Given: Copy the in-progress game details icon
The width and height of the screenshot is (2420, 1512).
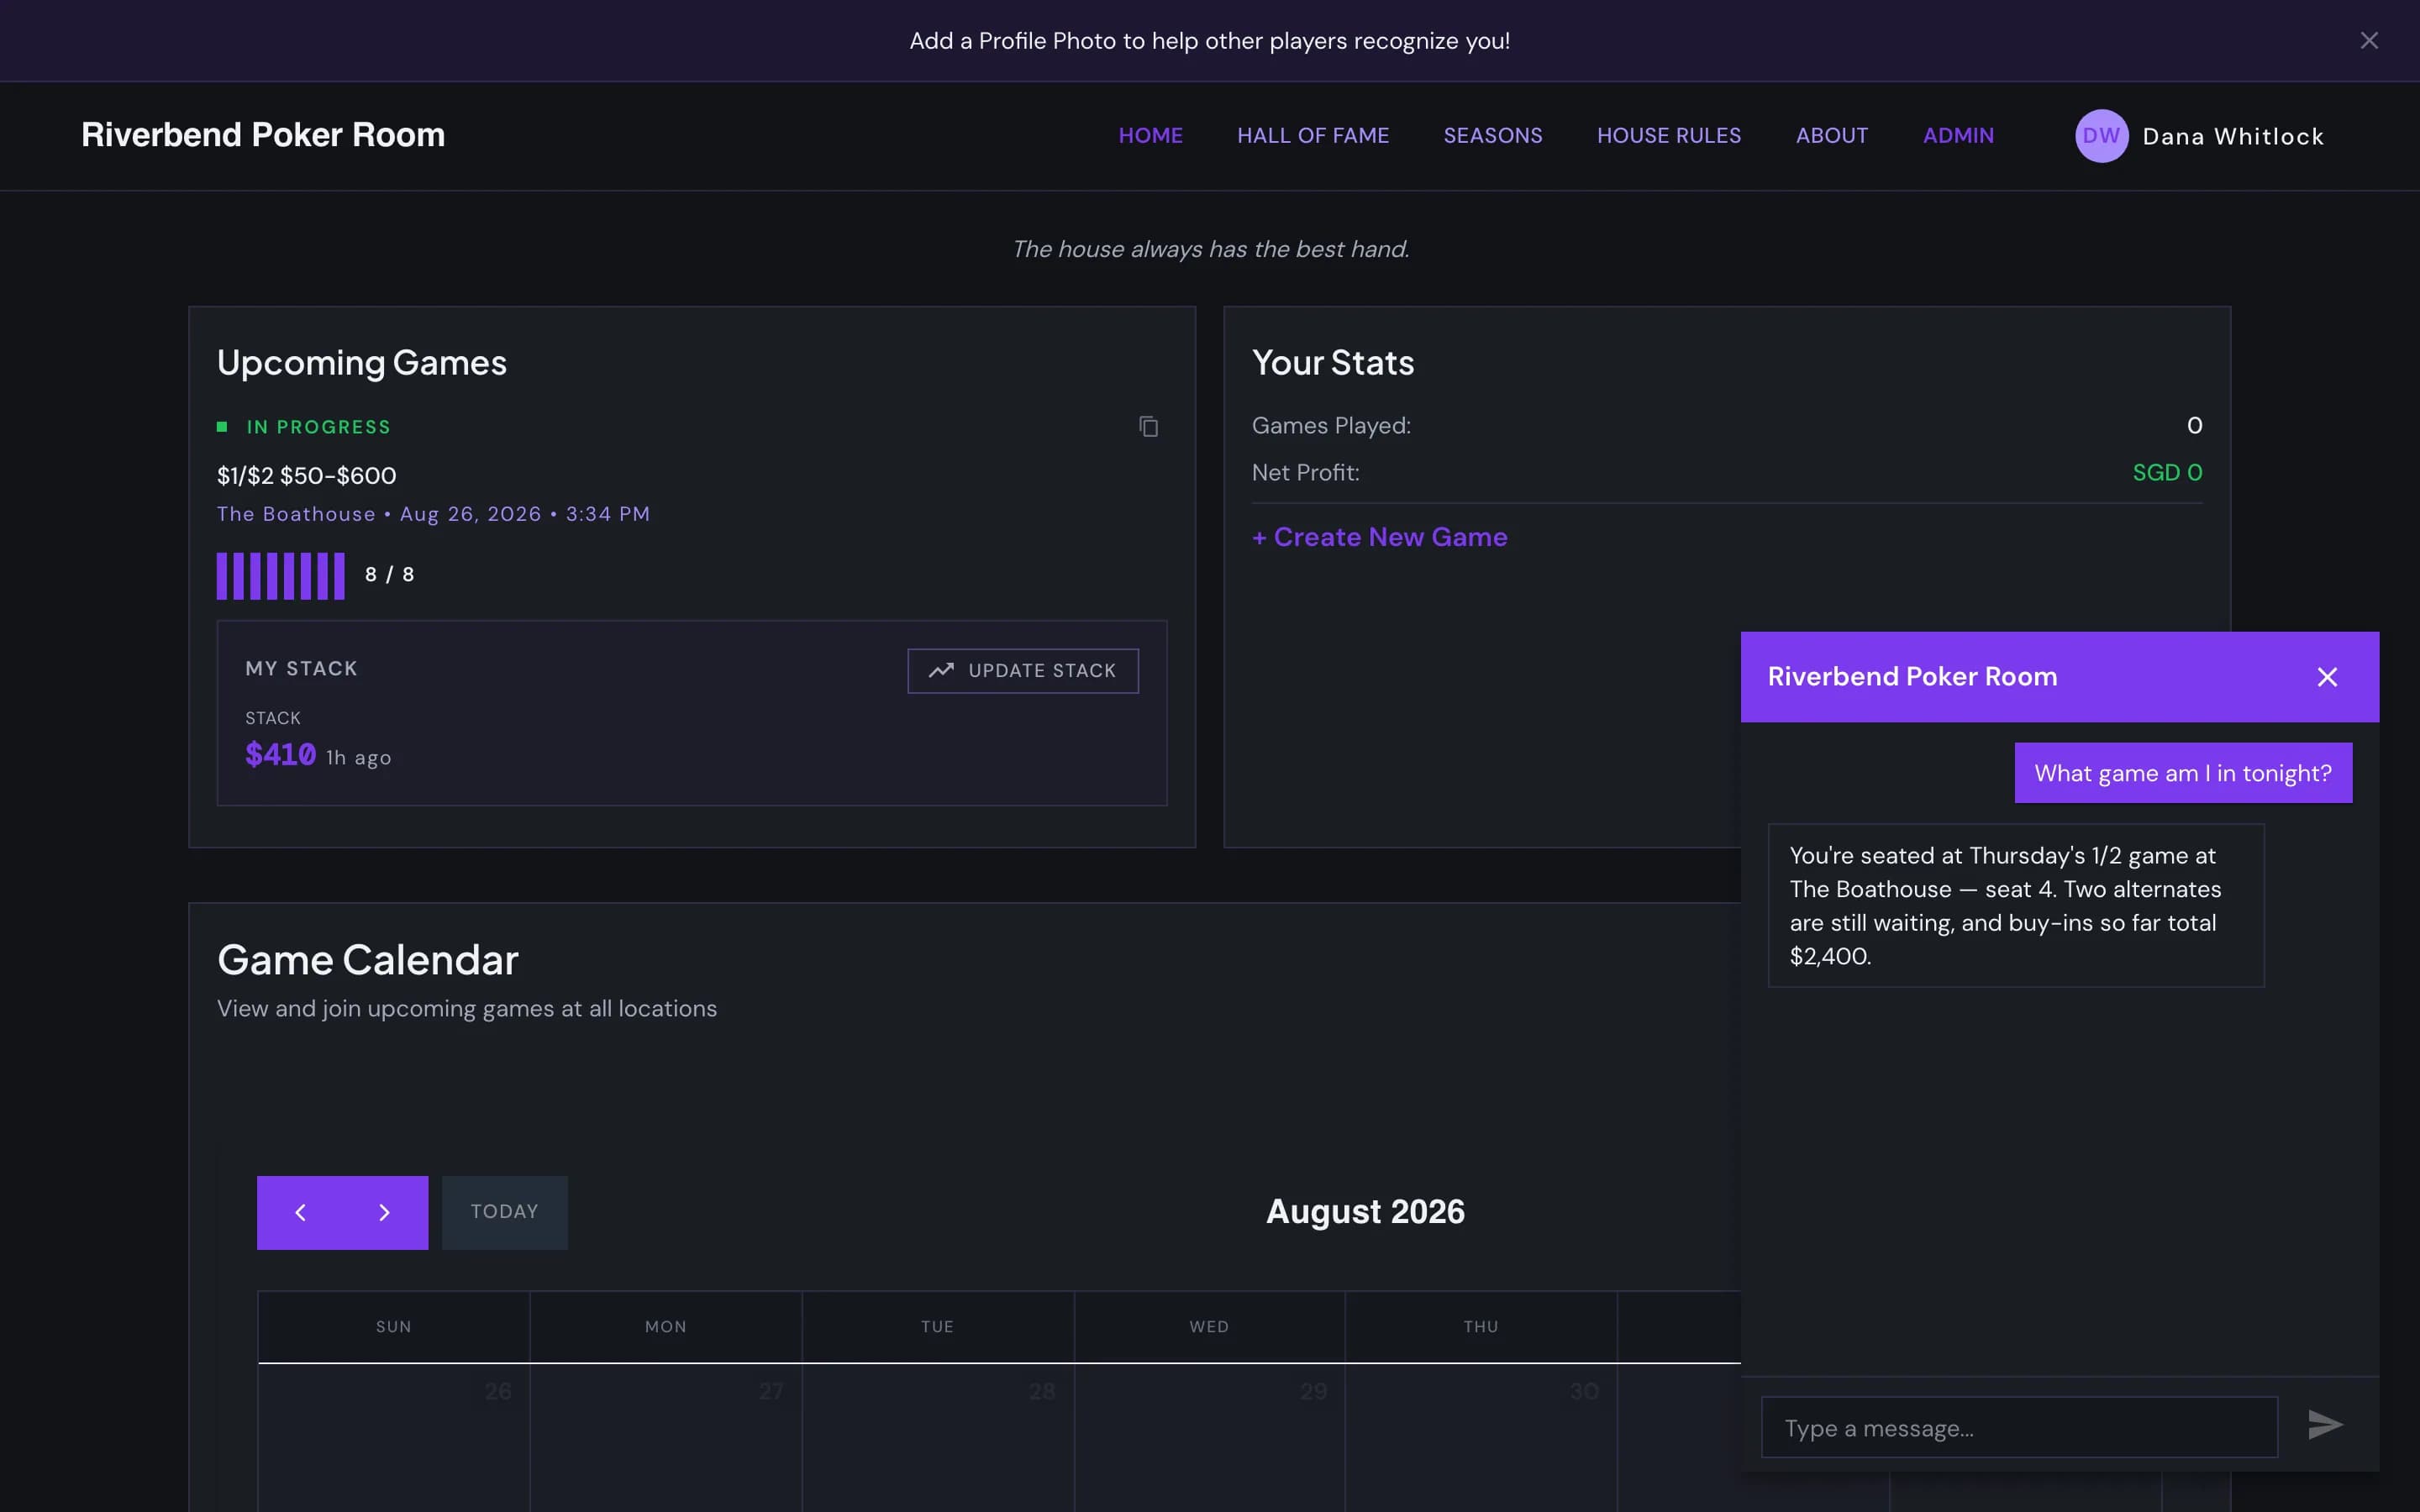Looking at the screenshot, I should point(1149,427).
